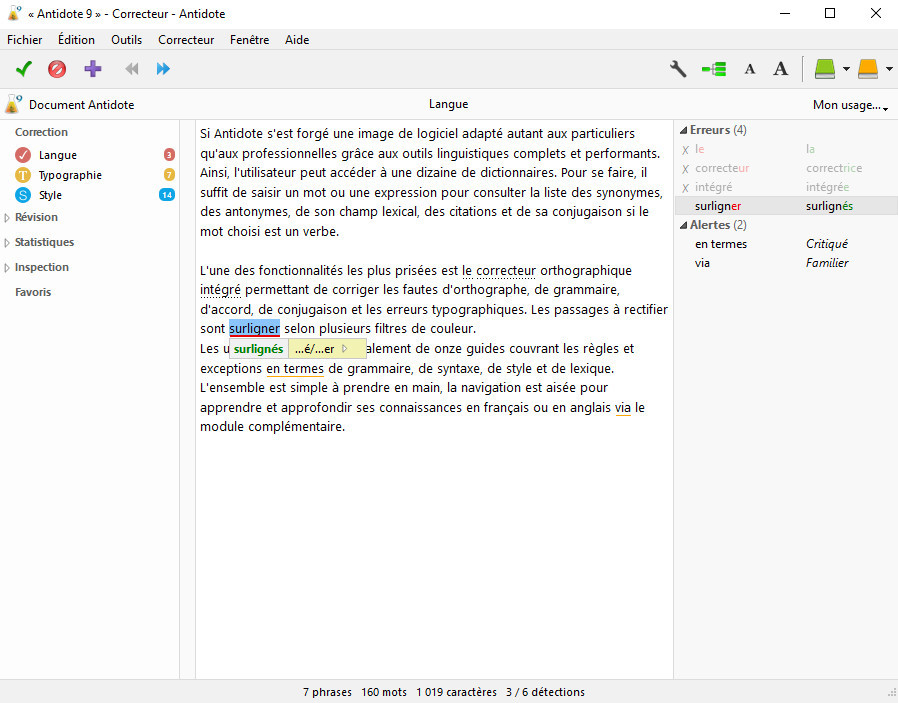This screenshot has height=703, width=898.
Task: Click underlined word 'via' in the text
Action: (x=623, y=408)
